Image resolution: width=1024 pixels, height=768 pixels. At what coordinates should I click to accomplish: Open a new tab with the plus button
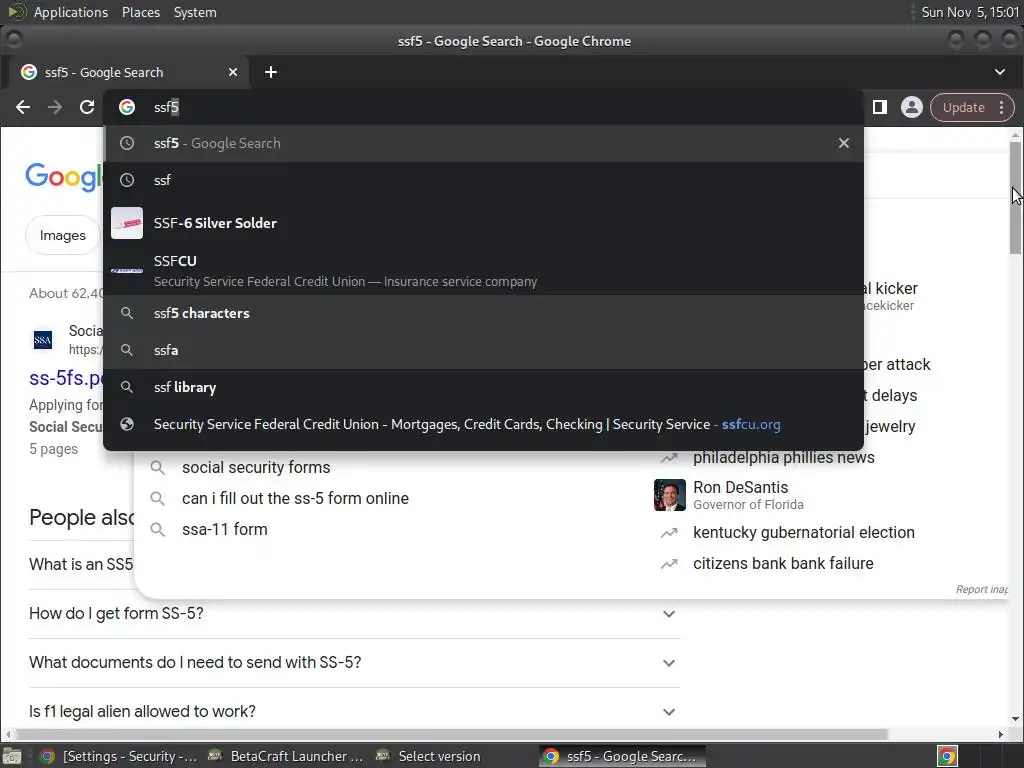tap(271, 72)
